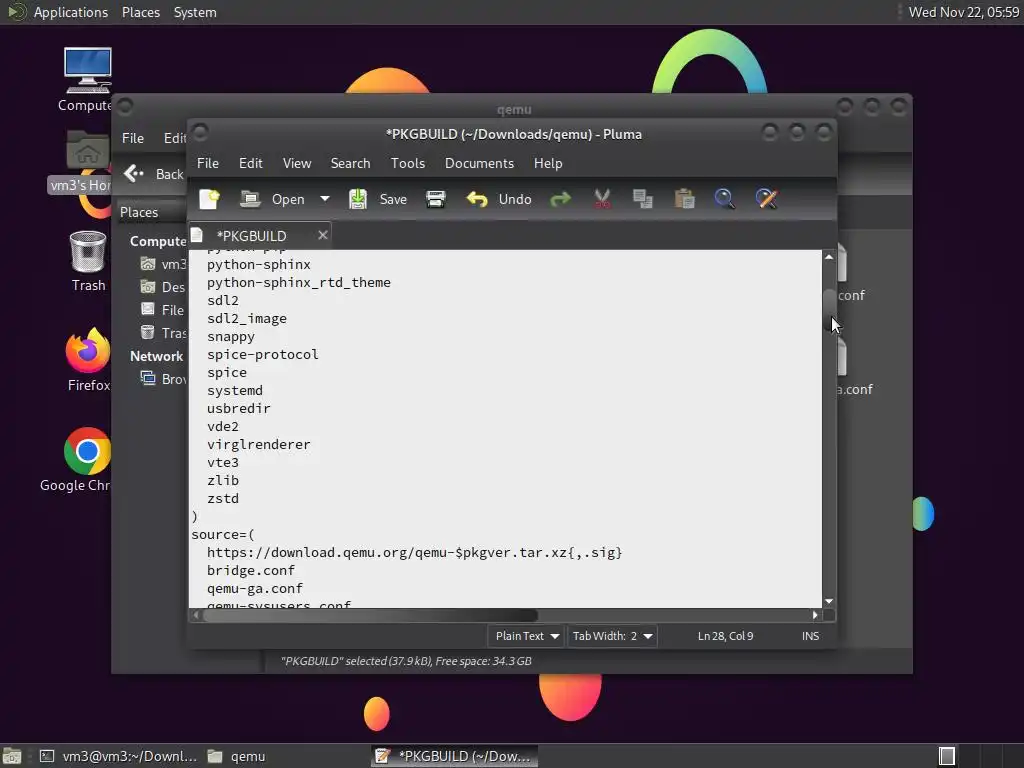This screenshot has width=1024, height=768.
Task: Click the horizontal scrollbar right arrow
Action: [815, 615]
